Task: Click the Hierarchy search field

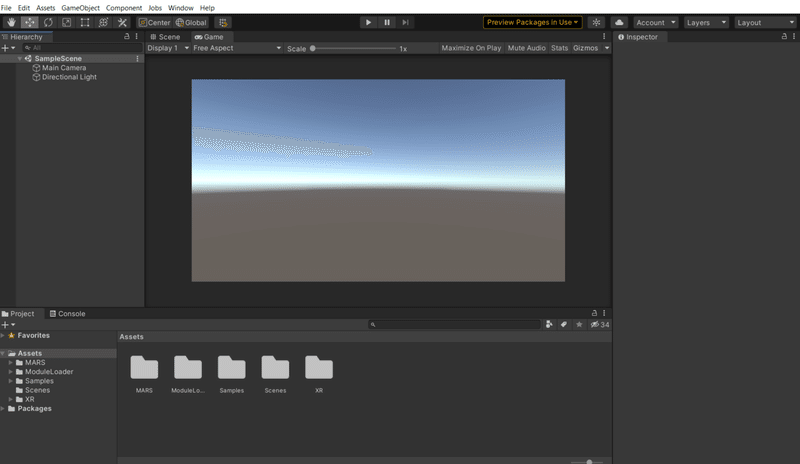Action: click(x=82, y=48)
